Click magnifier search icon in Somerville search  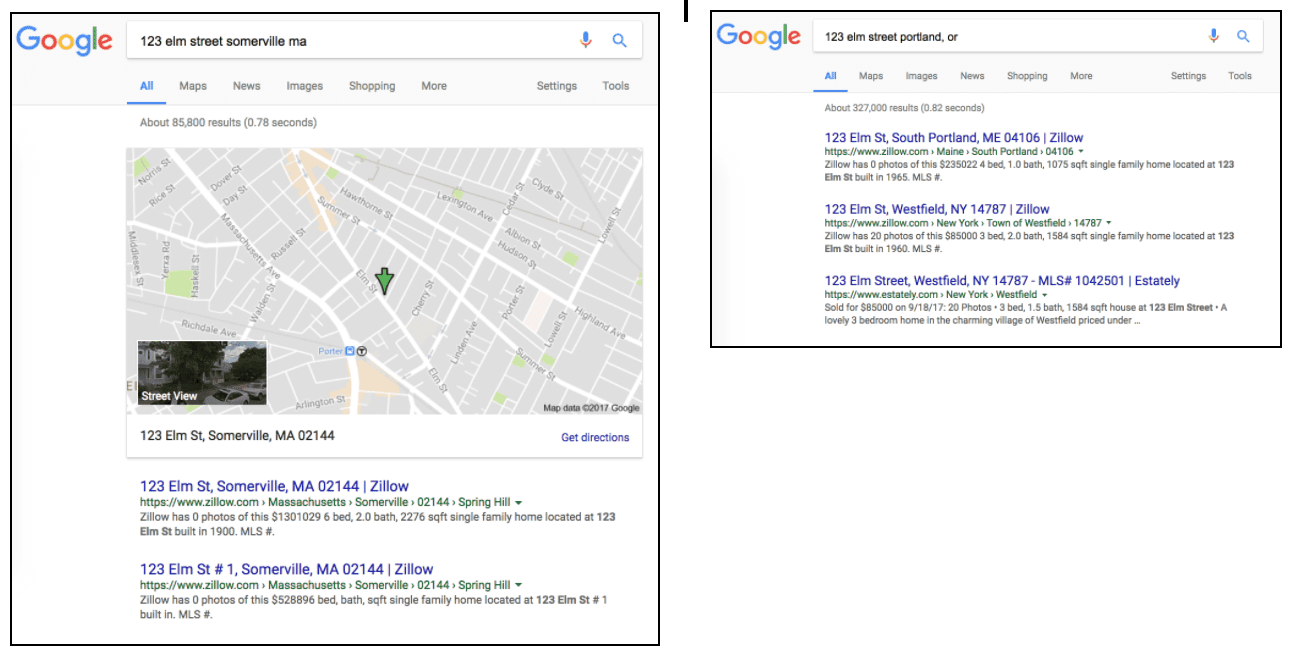[619, 41]
